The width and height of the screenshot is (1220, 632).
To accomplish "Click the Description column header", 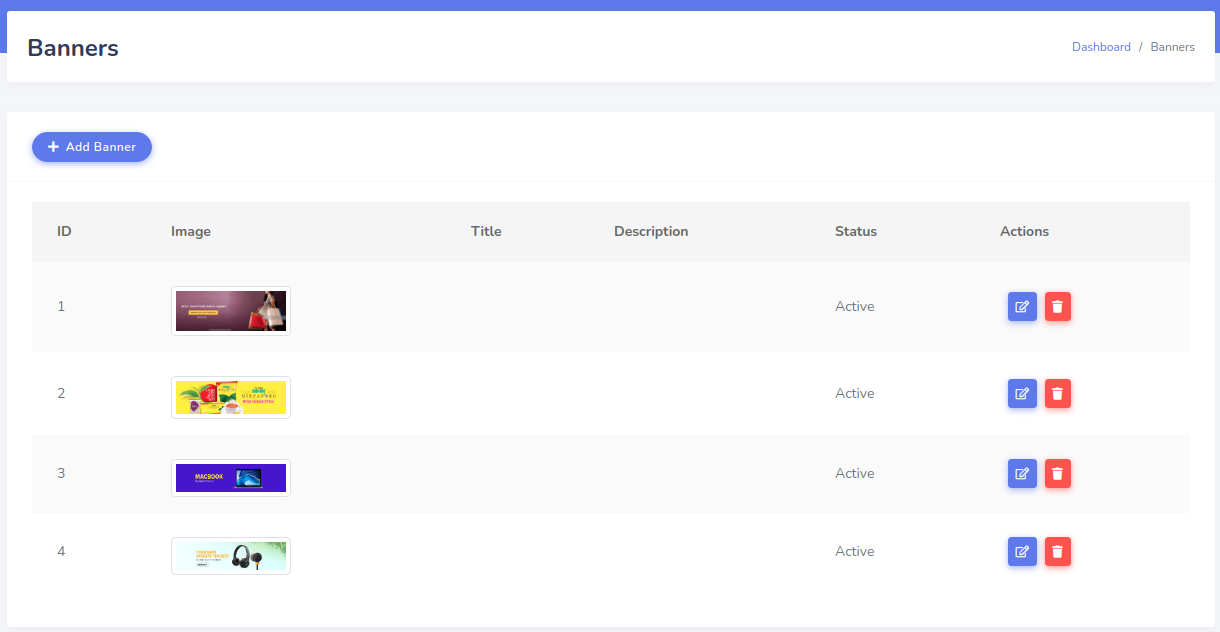I will coord(651,231).
